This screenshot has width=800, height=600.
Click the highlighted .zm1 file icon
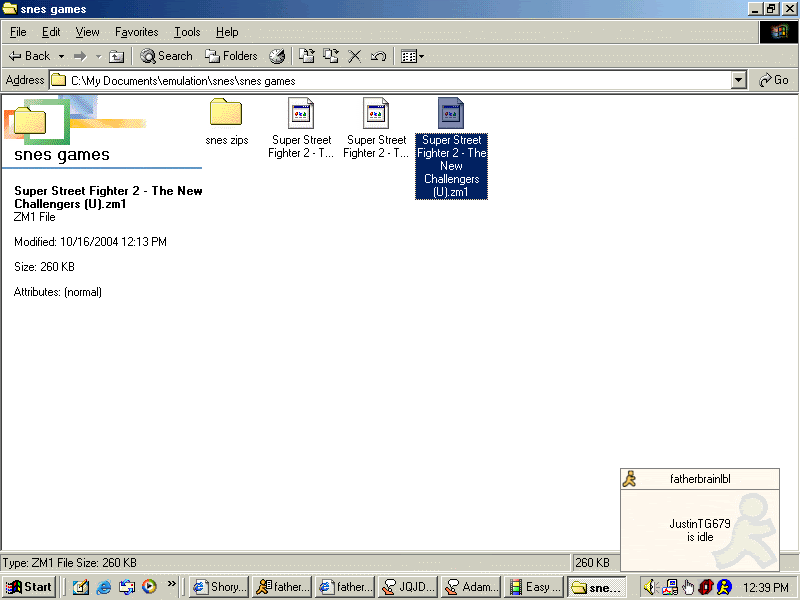(x=451, y=113)
